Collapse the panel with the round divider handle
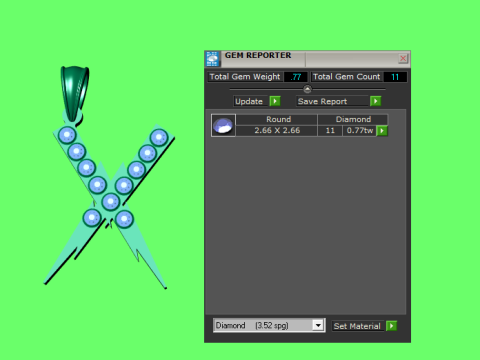This screenshot has height=360, width=480. click(307, 89)
